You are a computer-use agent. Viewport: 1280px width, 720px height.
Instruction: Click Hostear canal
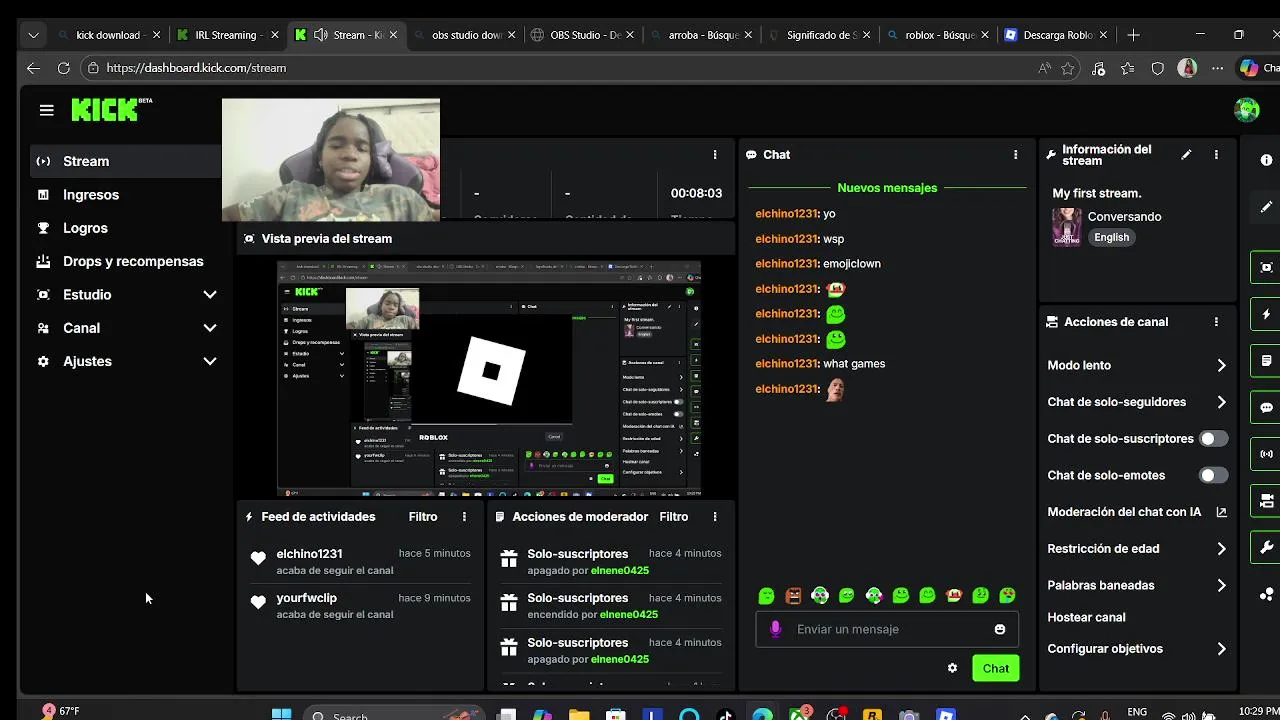tap(1086, 617)
